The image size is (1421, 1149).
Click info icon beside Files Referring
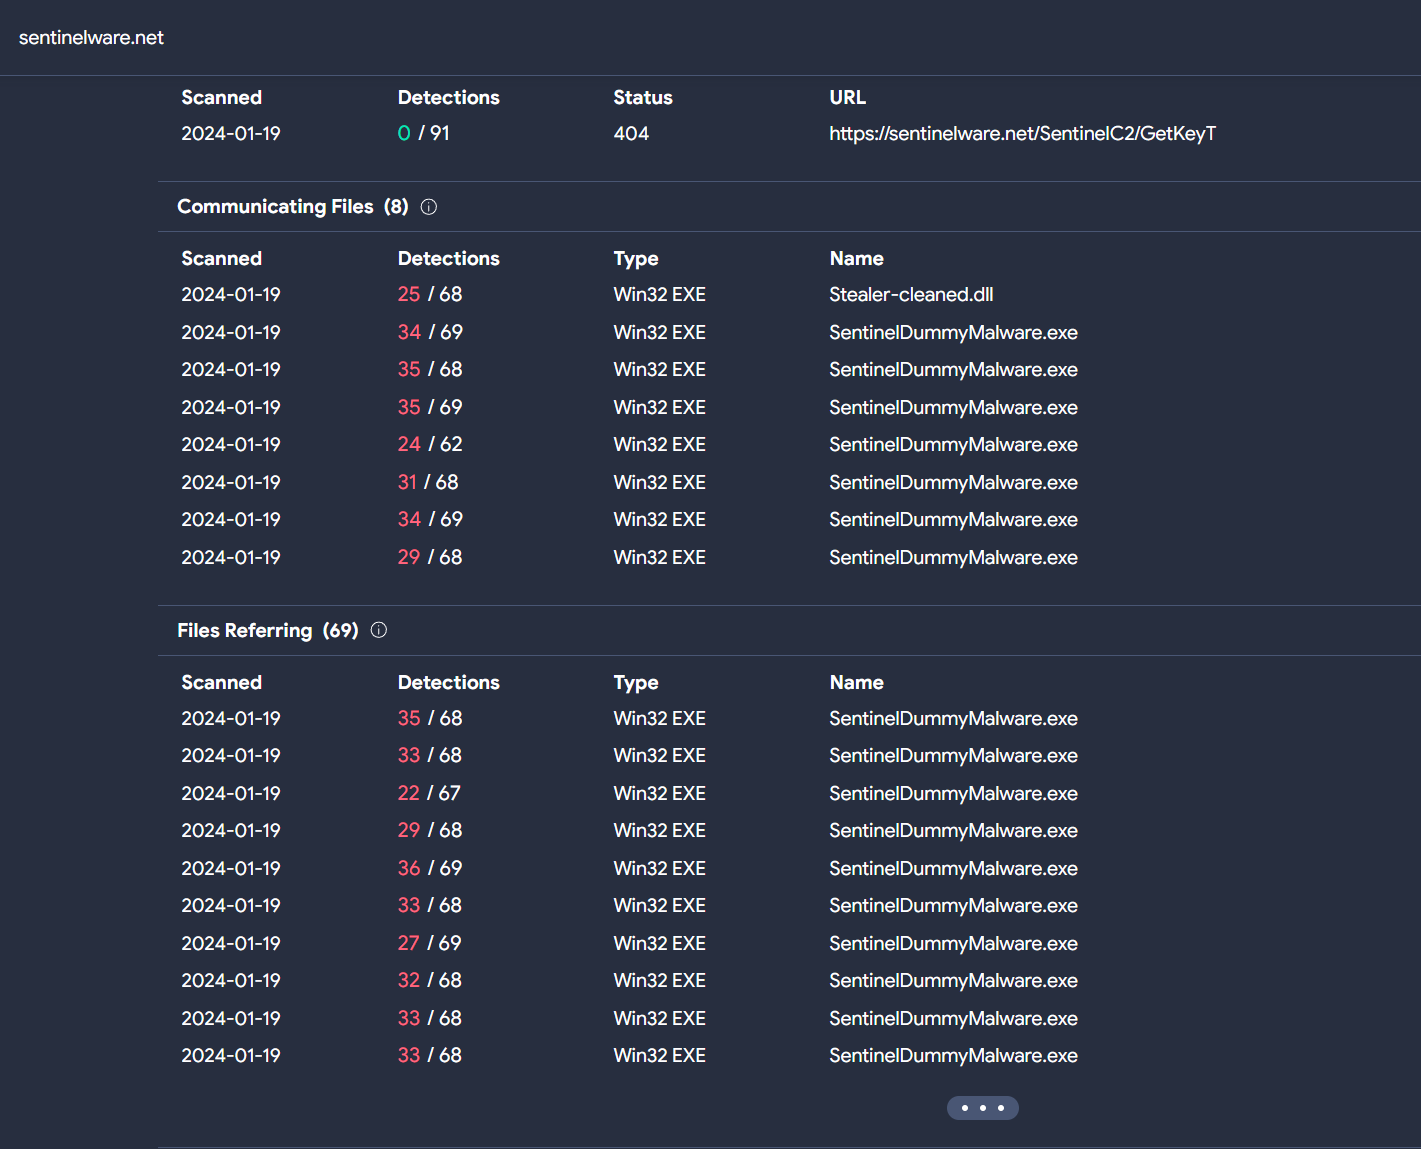[x=379, y=630]
